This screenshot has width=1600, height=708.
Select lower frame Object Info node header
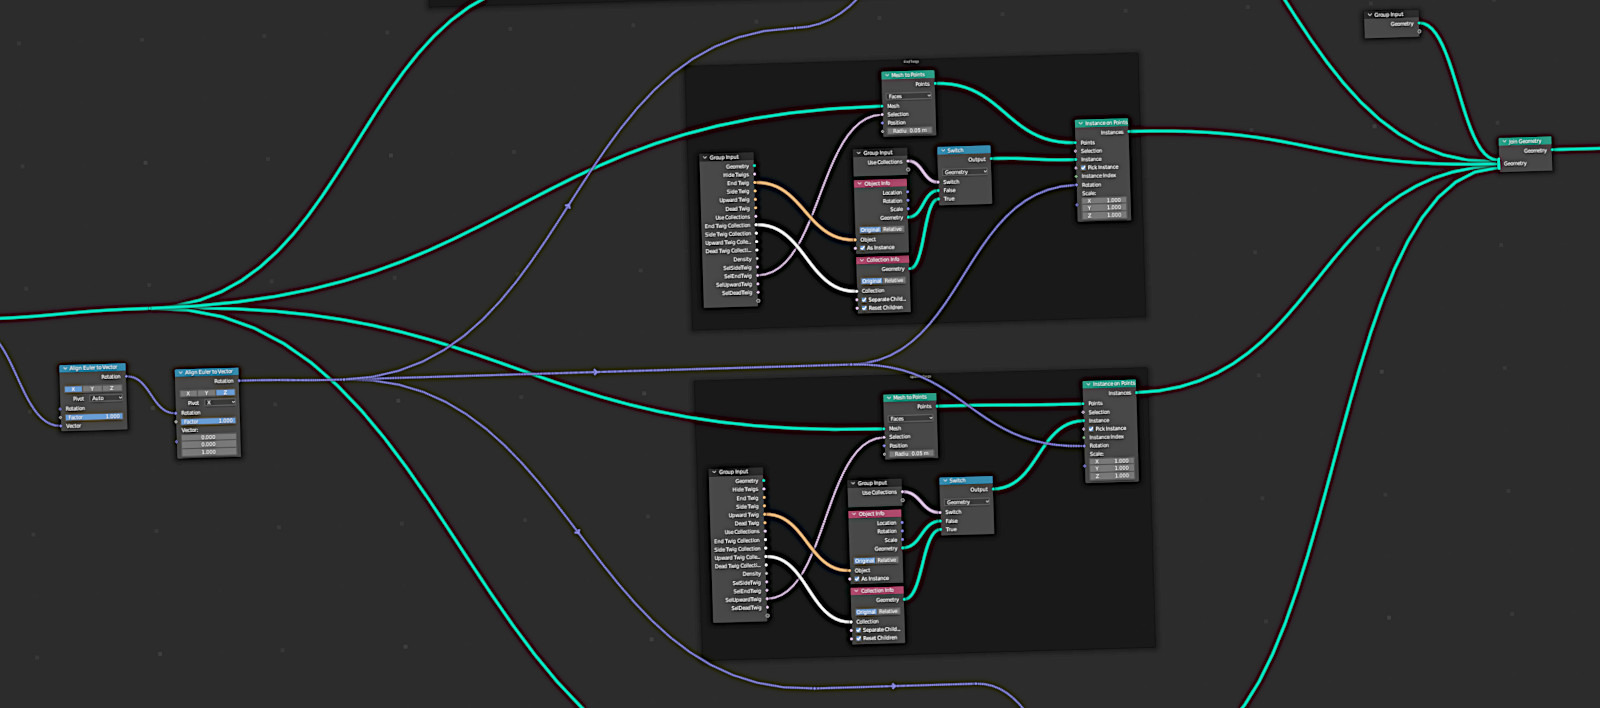tap(876, 514)
